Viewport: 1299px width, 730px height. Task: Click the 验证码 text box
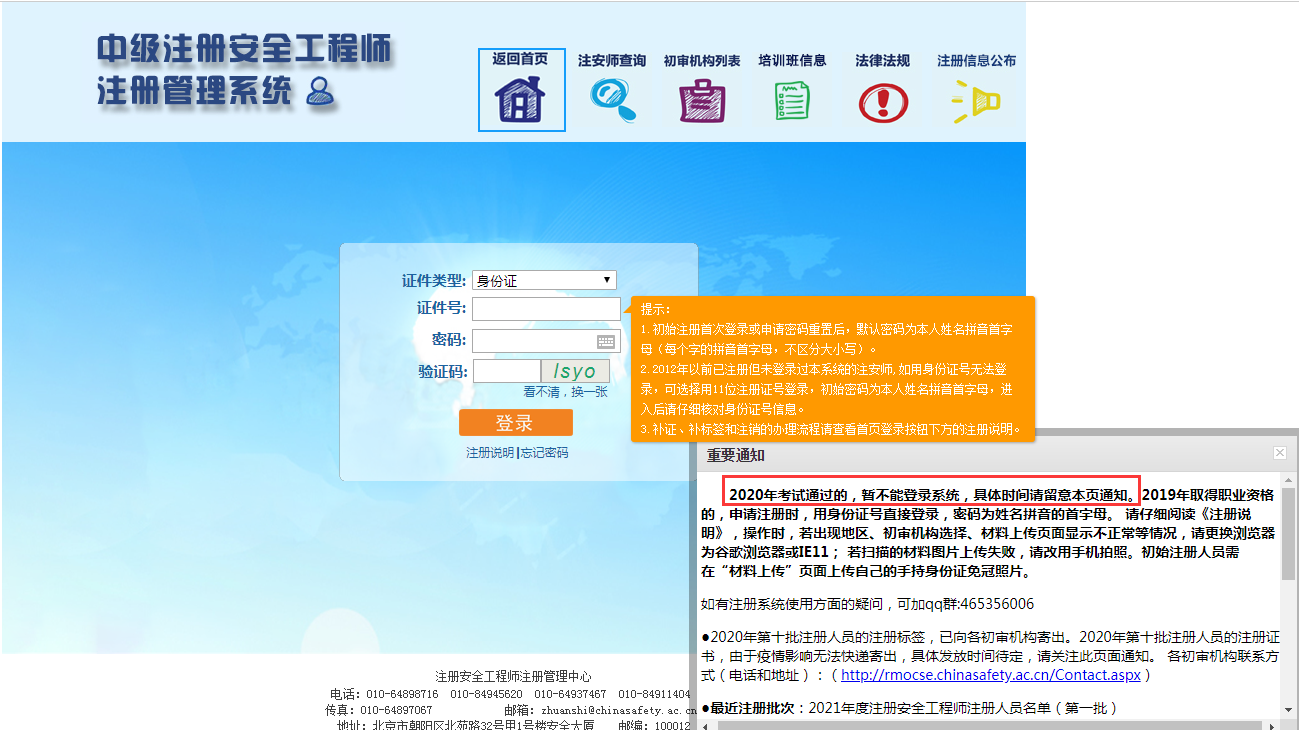pos(506,372)
